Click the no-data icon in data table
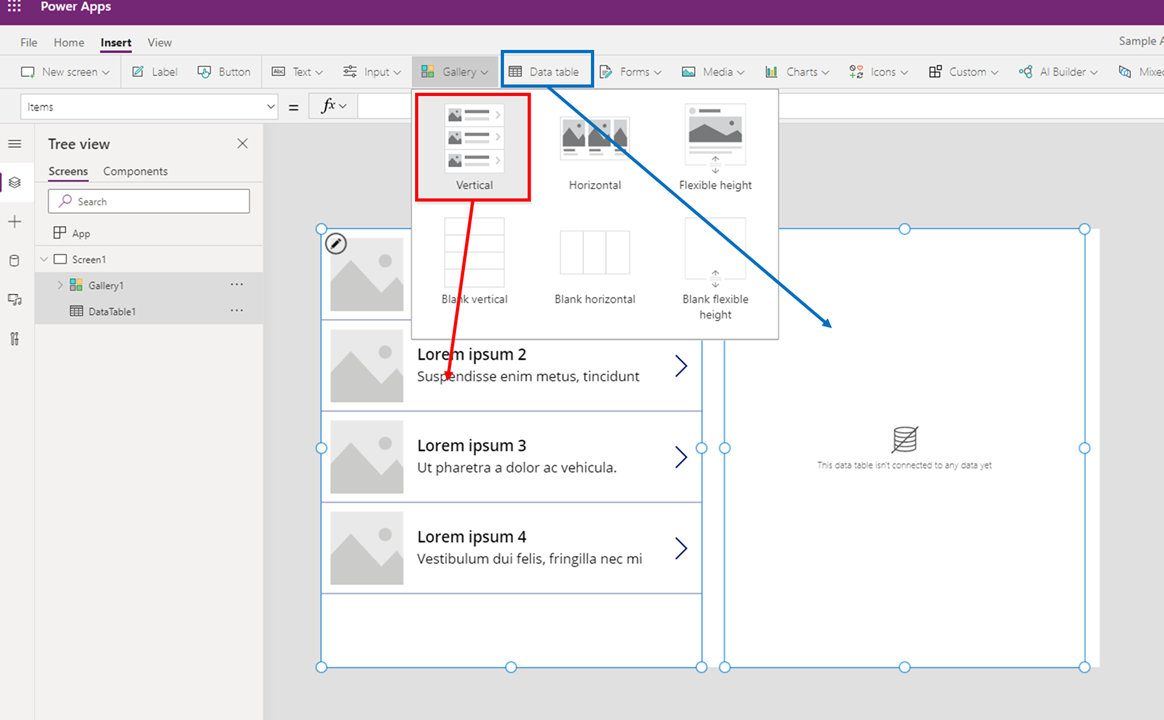 905,439
